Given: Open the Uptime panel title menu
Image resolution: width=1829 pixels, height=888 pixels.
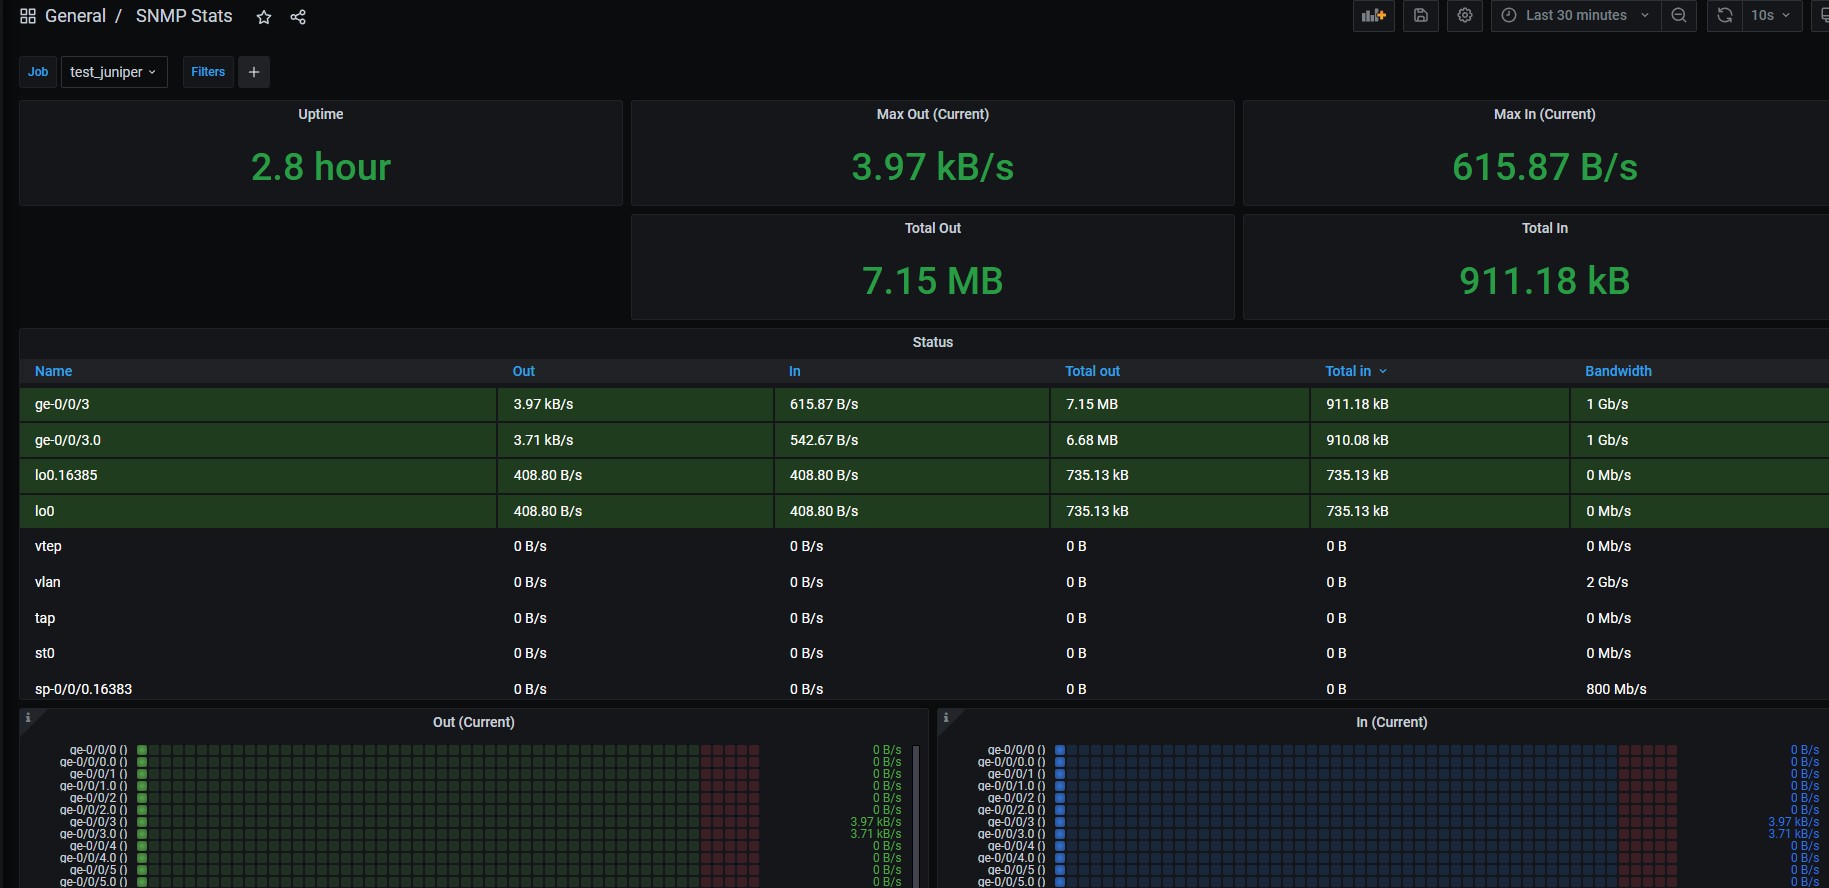Looking at the screenshot, I should (x=320, y=114).
